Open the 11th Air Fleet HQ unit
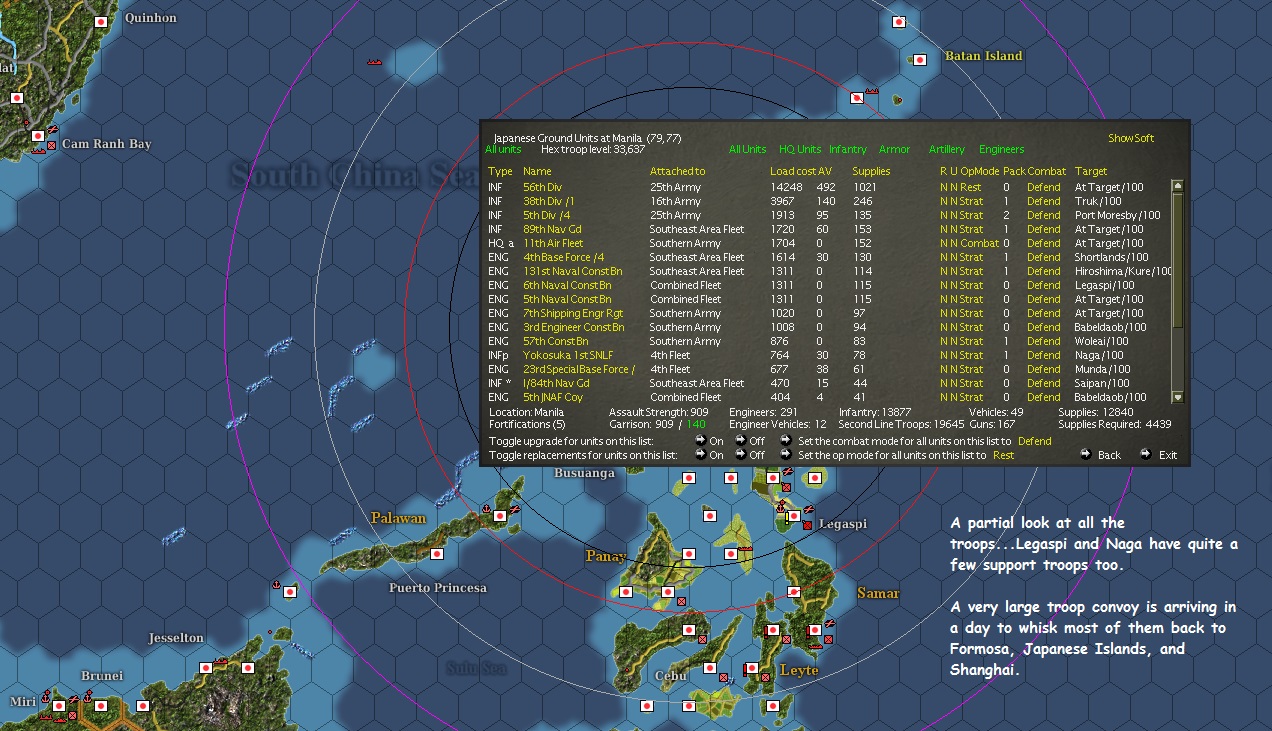The height and width of the screenshot is (731, 1272). point(553,243)
